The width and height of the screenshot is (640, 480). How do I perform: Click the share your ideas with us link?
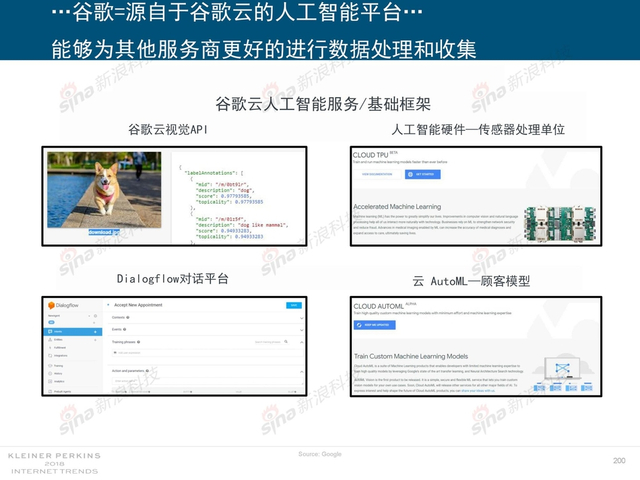[x=478, y=391]
